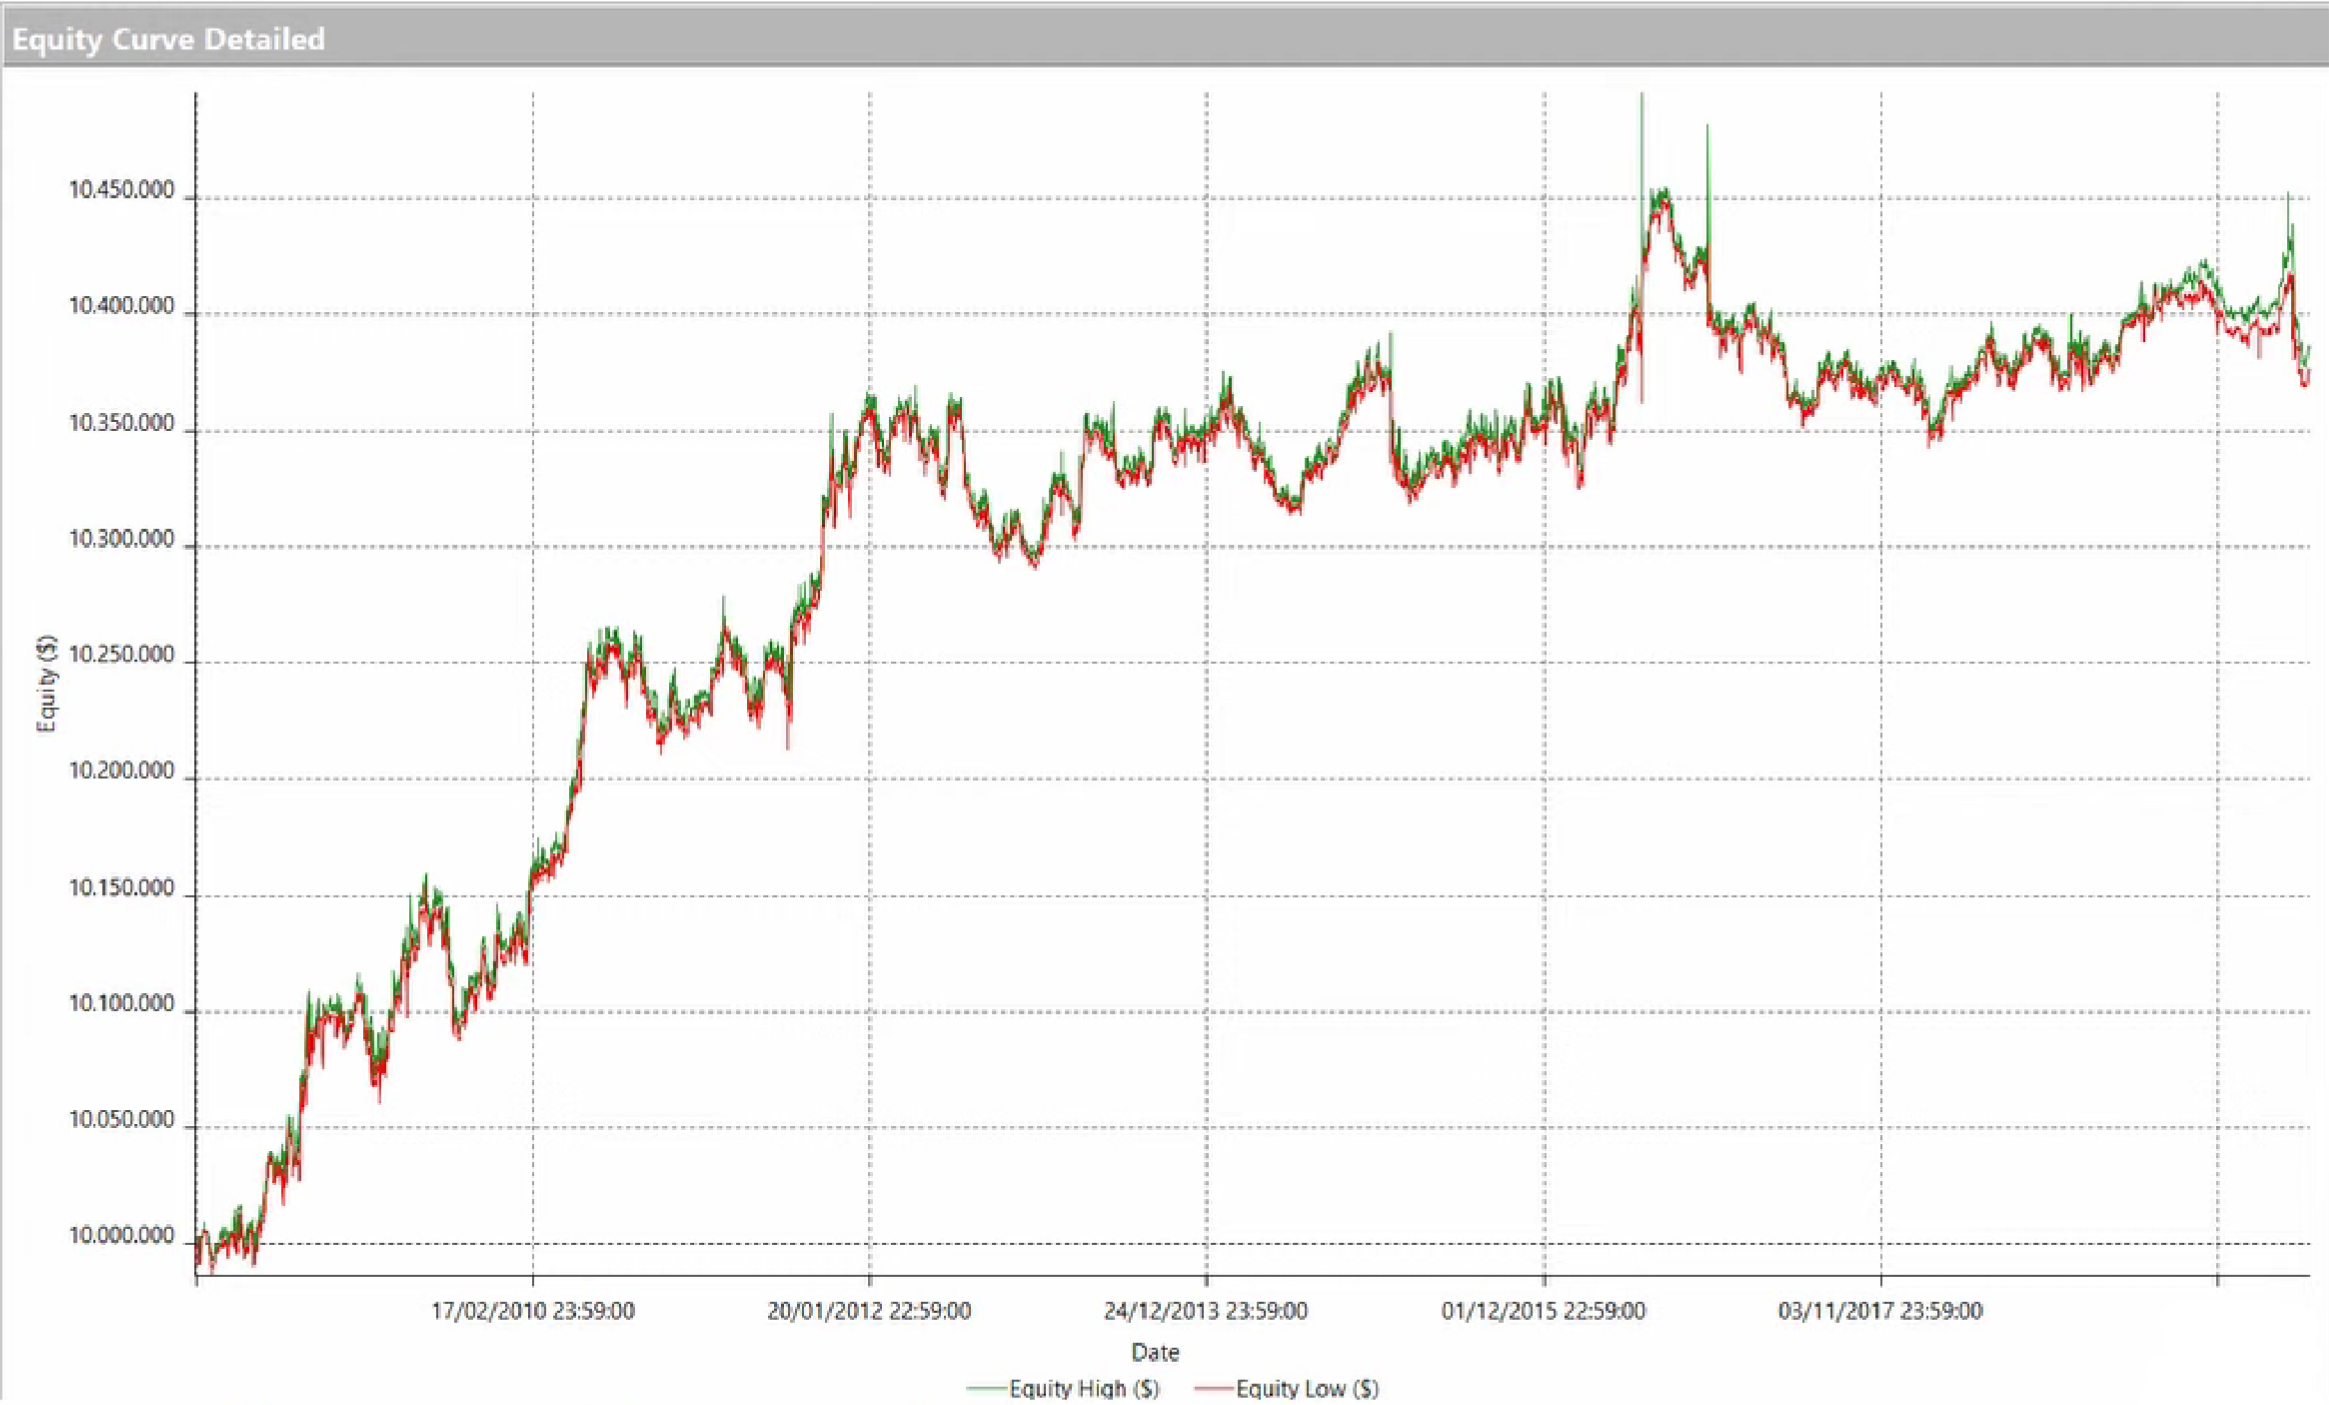Screen dimensions: 2329x1405
Task: Select the Equity Curve Detailed title bar
Action: [x=168, y=40]
